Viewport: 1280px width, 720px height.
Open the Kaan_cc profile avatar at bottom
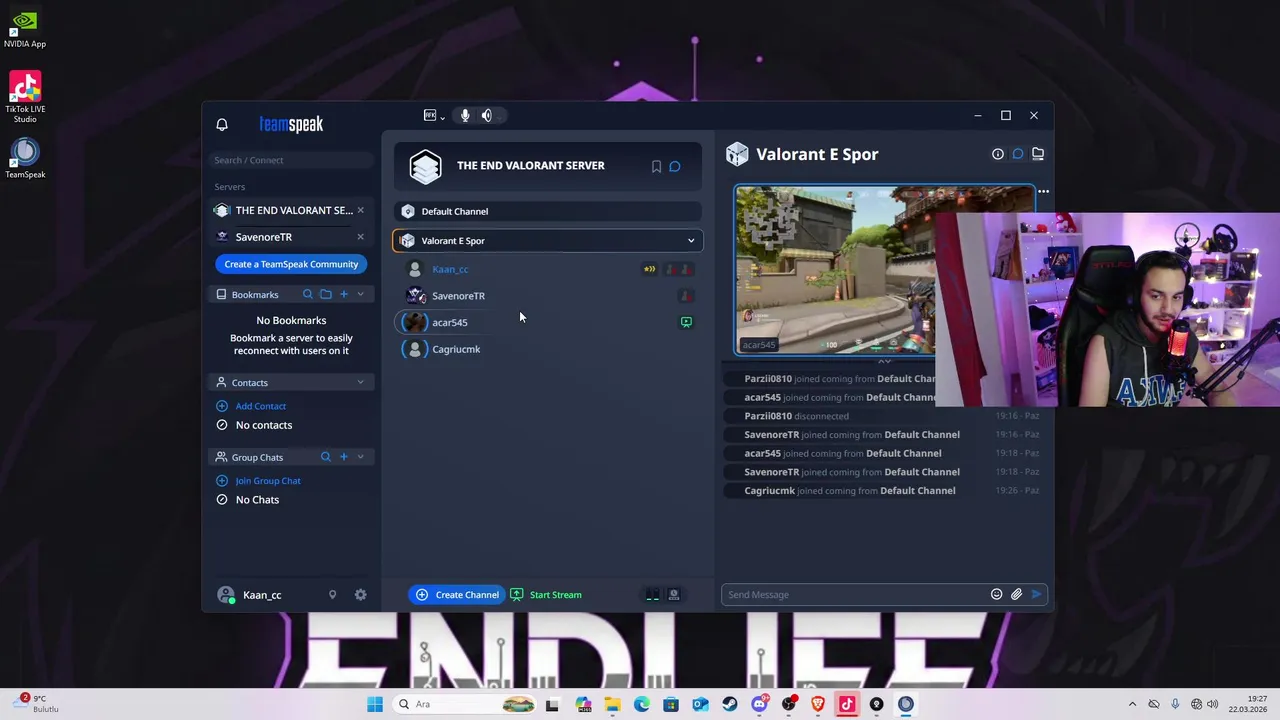coord(226,595)
